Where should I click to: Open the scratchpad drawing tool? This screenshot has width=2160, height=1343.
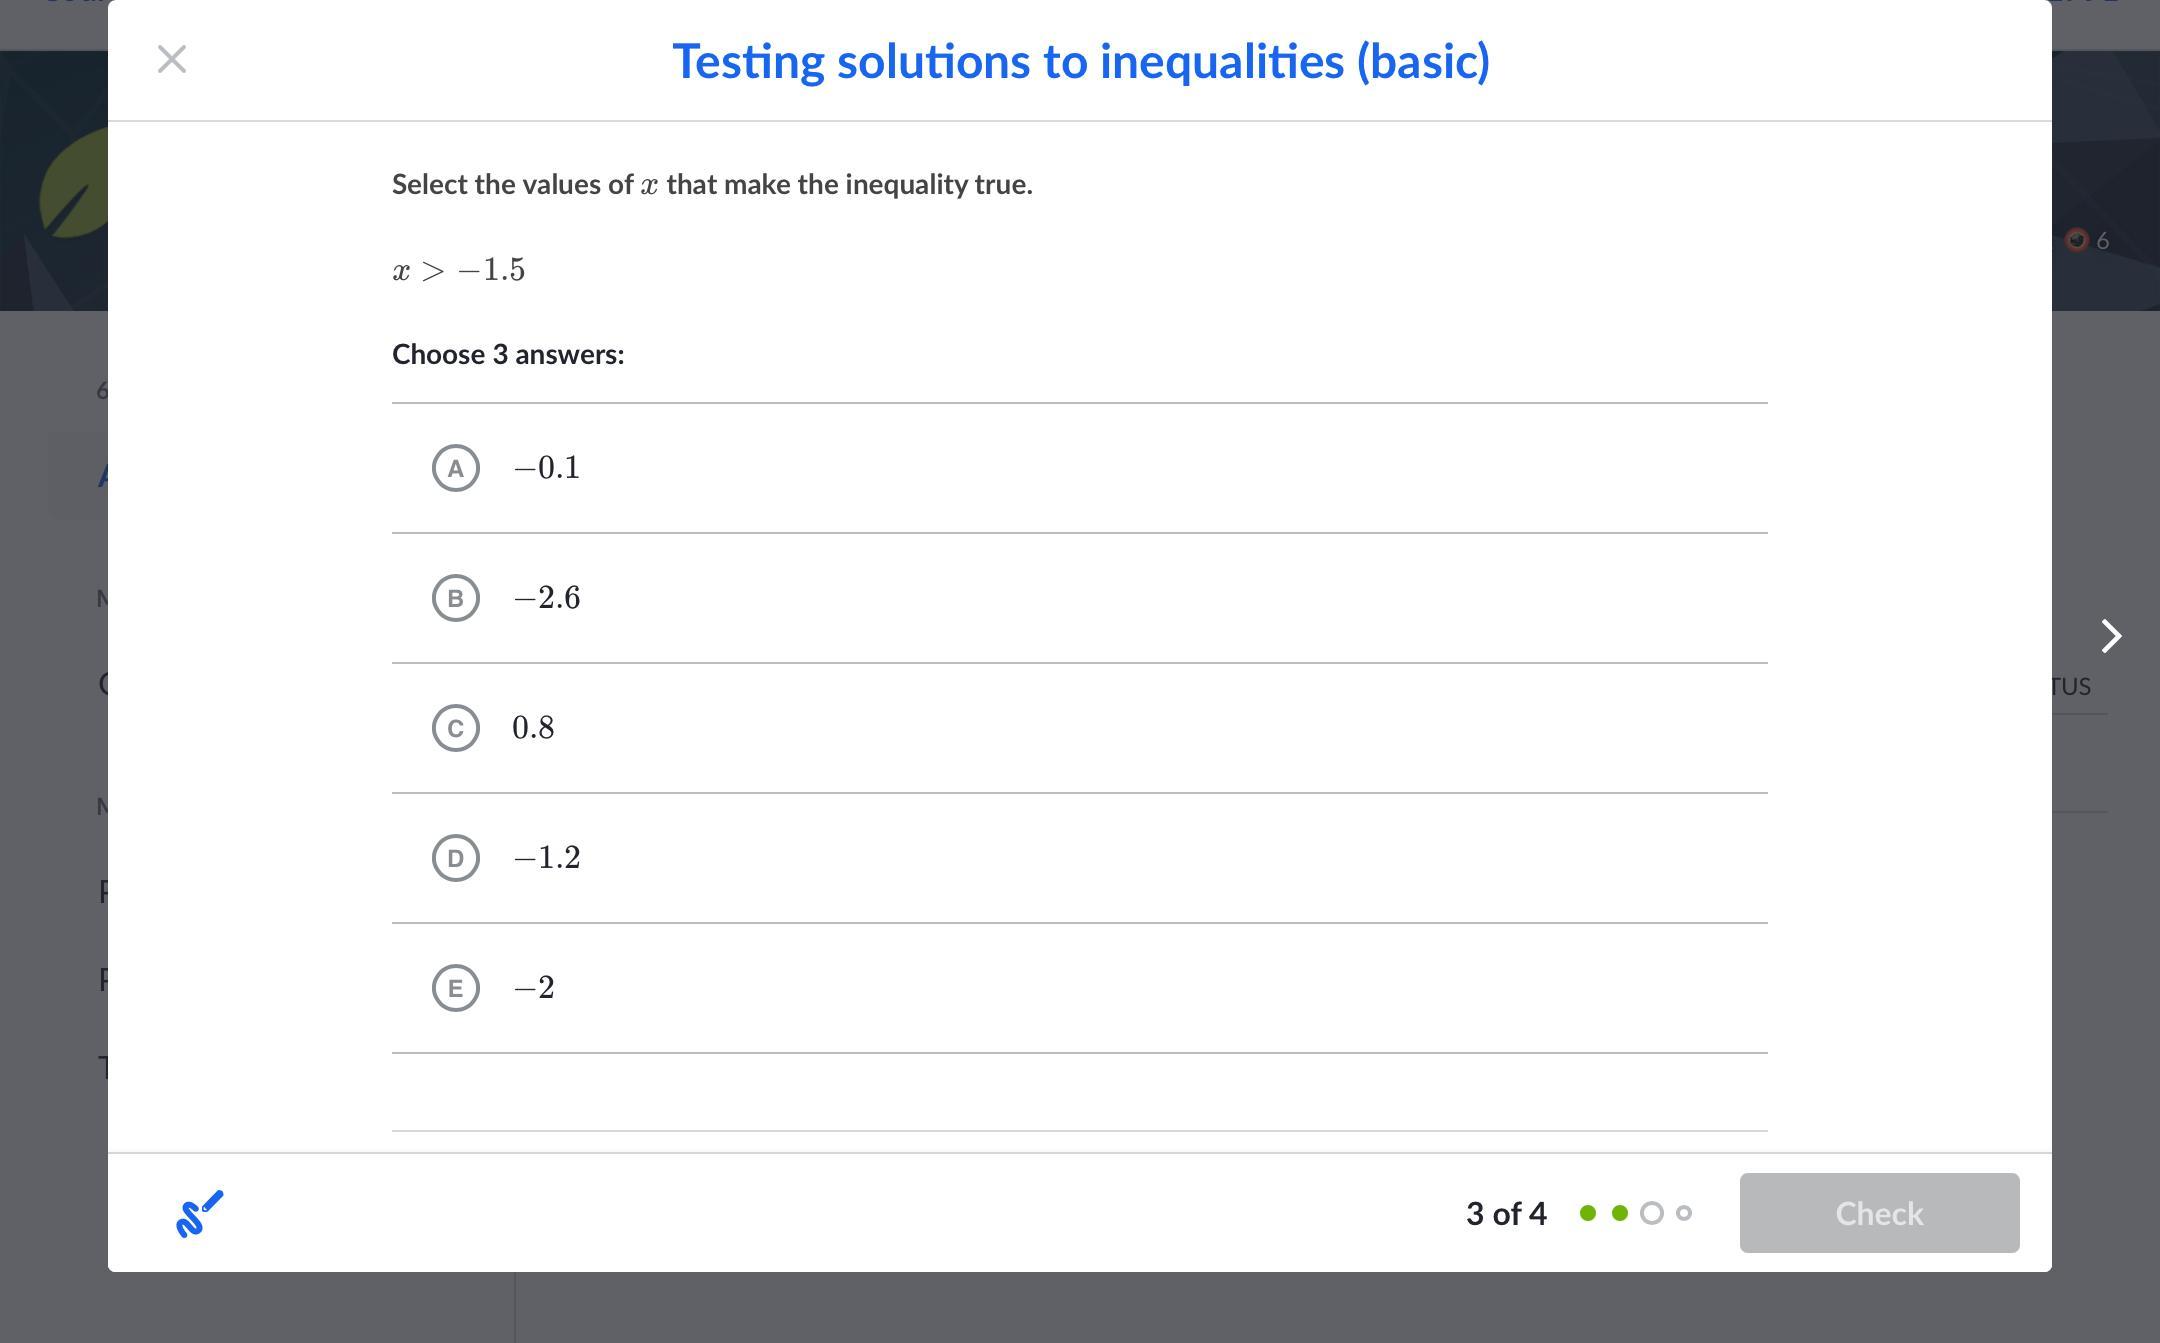tap(199, 1213)
